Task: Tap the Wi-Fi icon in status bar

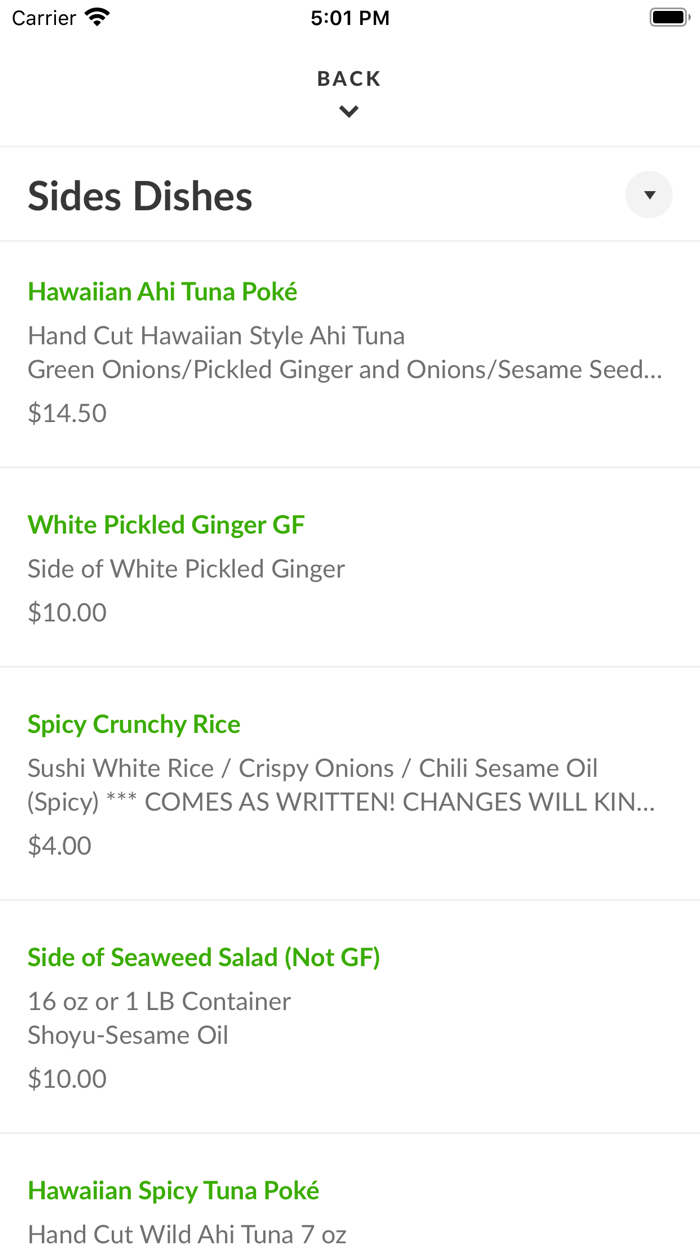Action: tap(94, 16)
